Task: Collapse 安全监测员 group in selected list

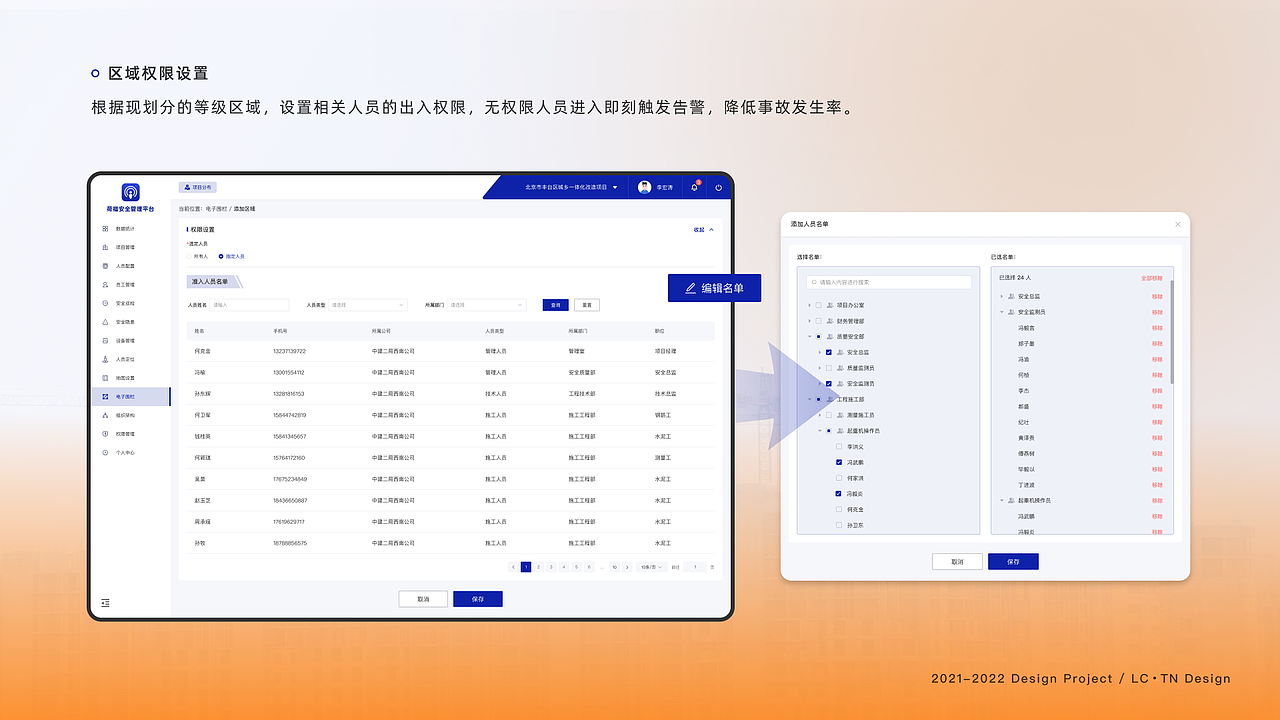Action: pos(1001,312)
